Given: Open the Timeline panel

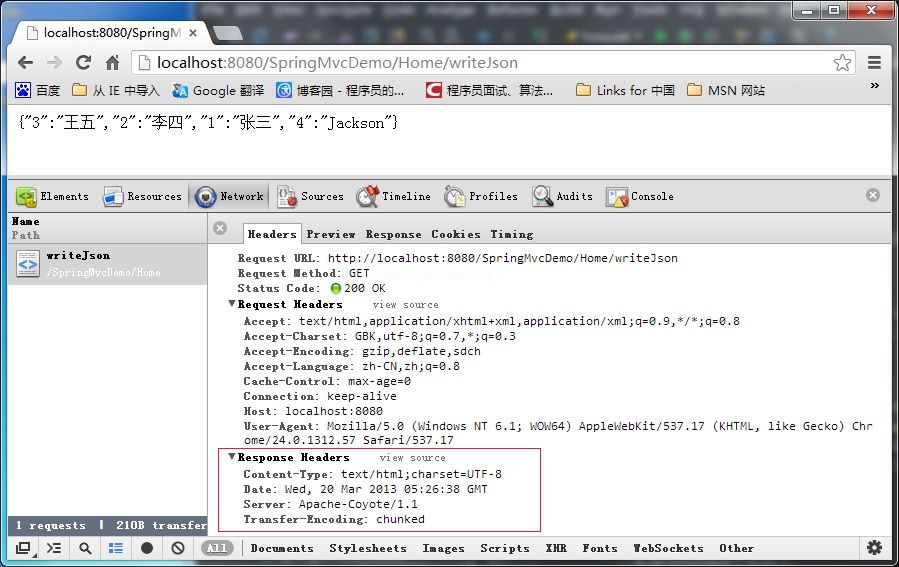Looking at the screenshot, I should point(393,197).
